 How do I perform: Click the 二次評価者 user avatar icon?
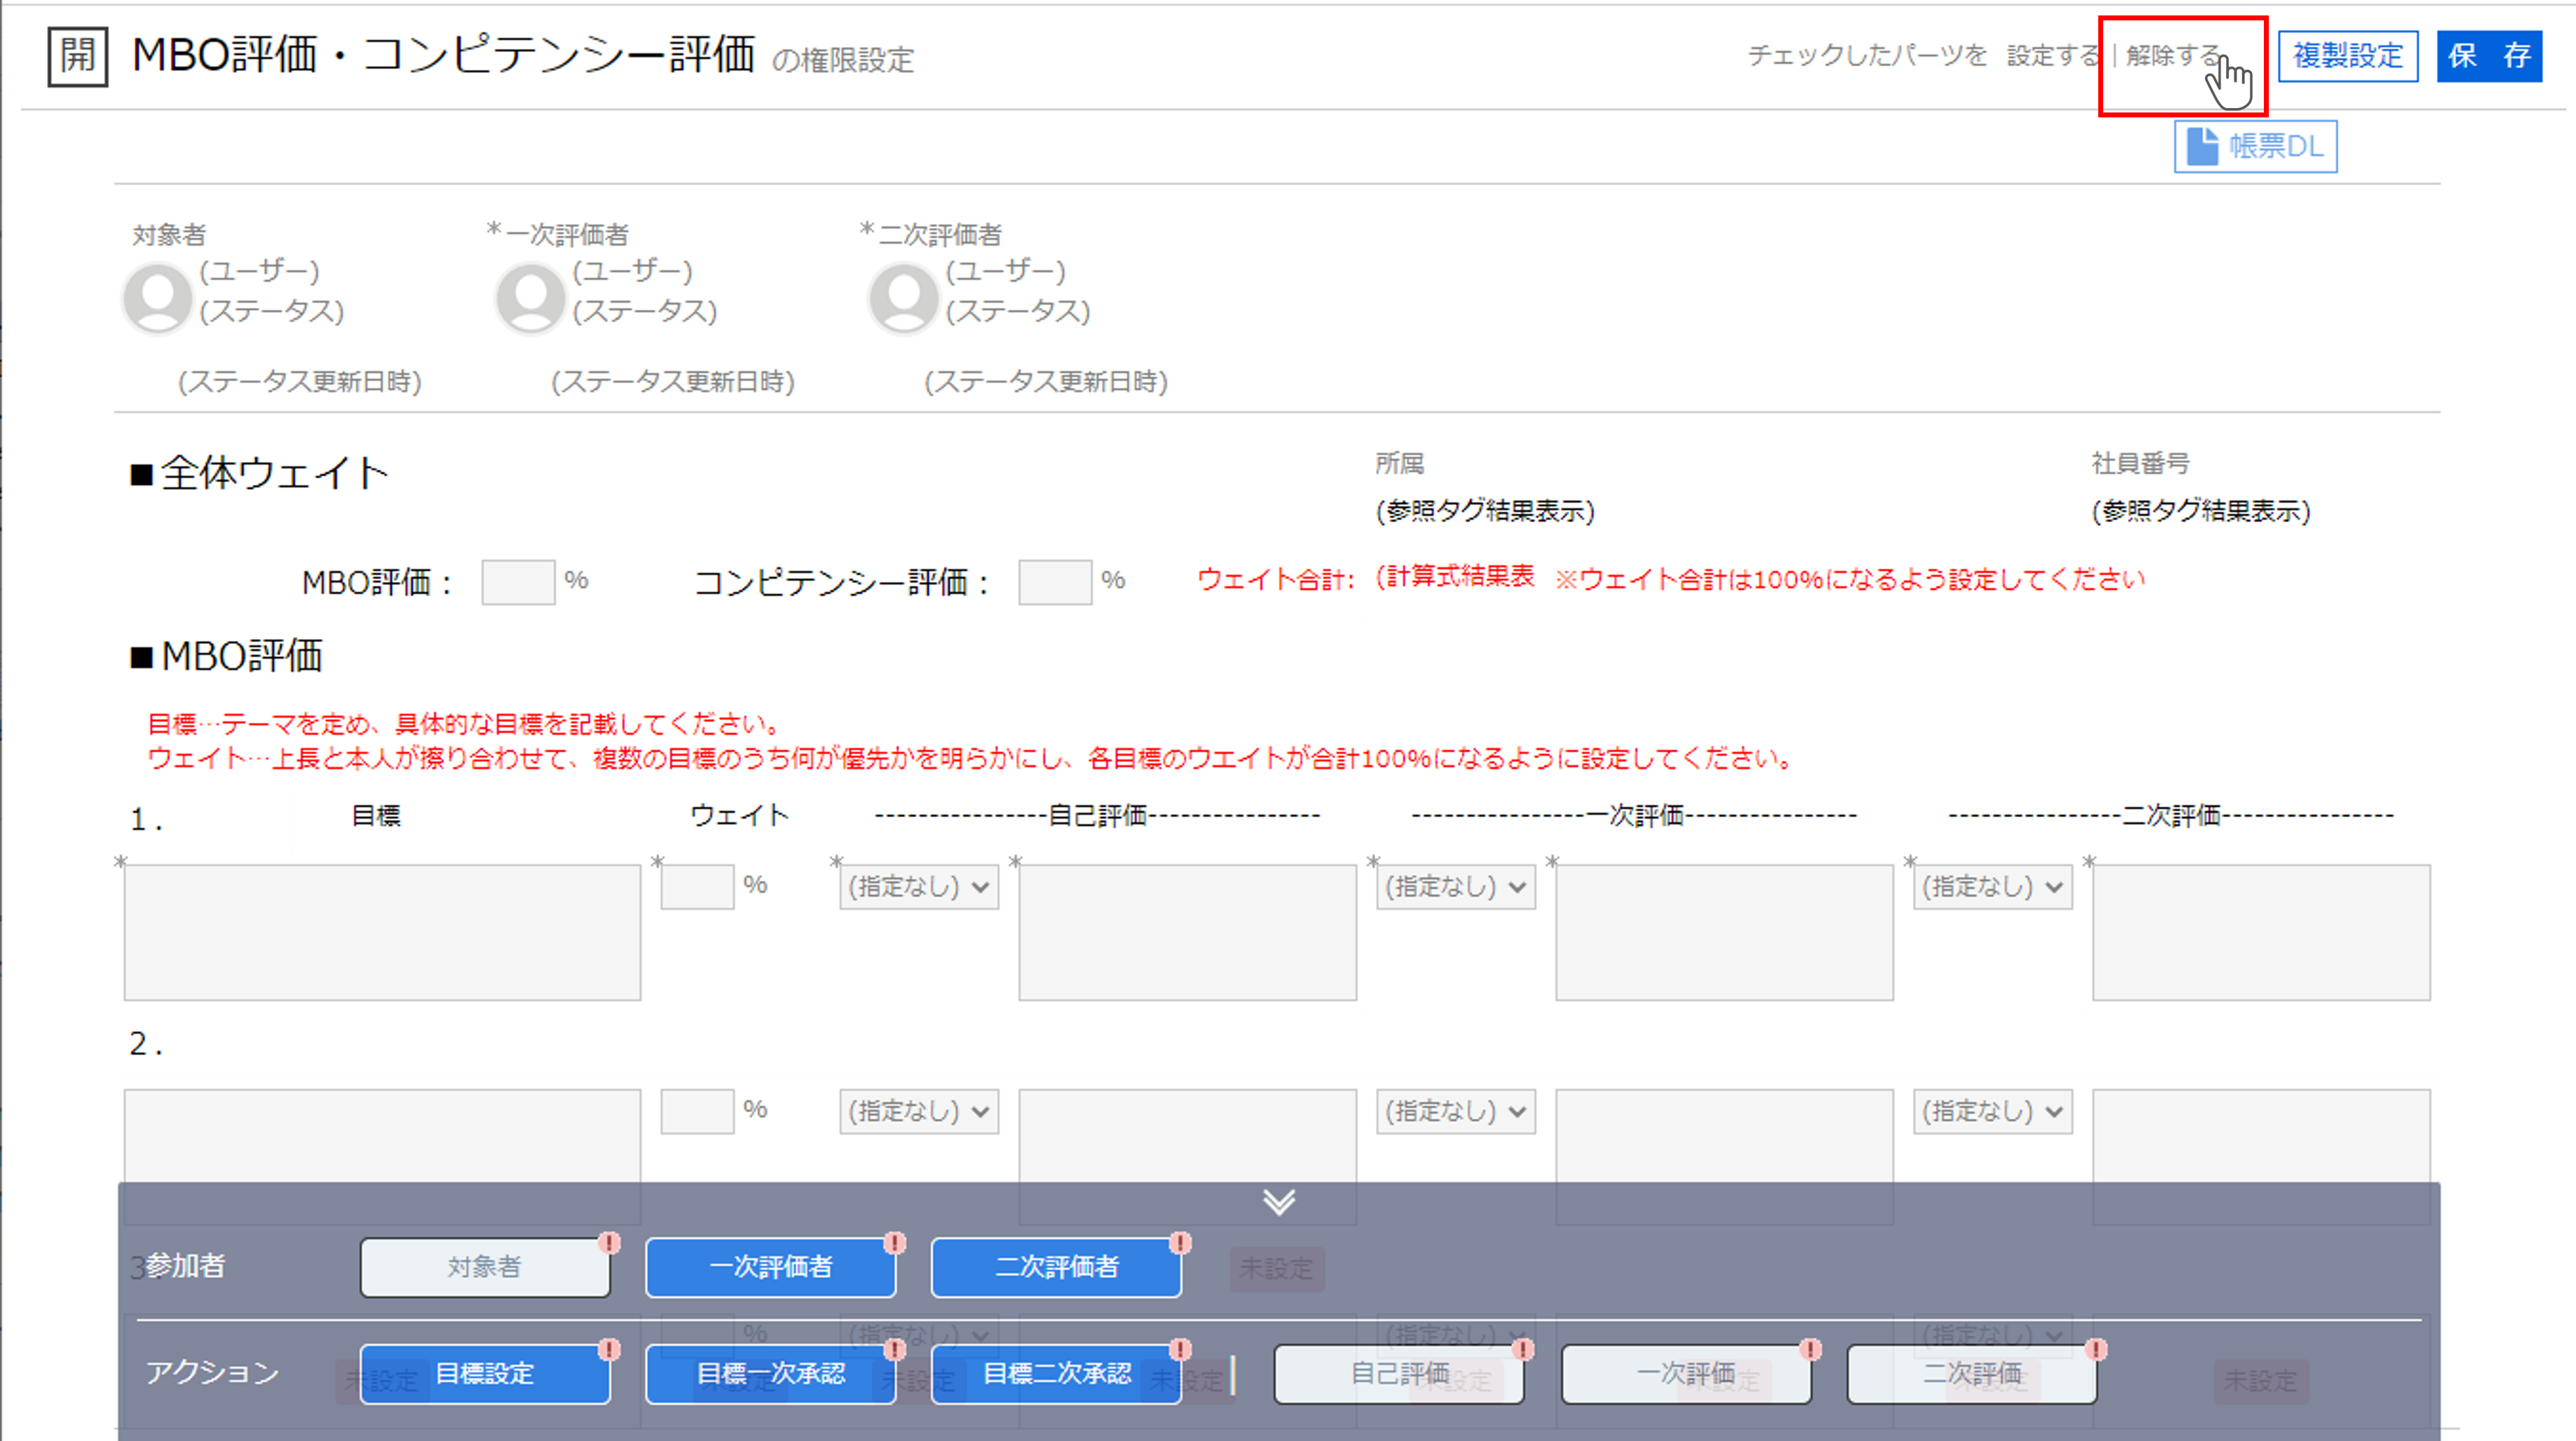pyautogui.click(x=903, y=298)
